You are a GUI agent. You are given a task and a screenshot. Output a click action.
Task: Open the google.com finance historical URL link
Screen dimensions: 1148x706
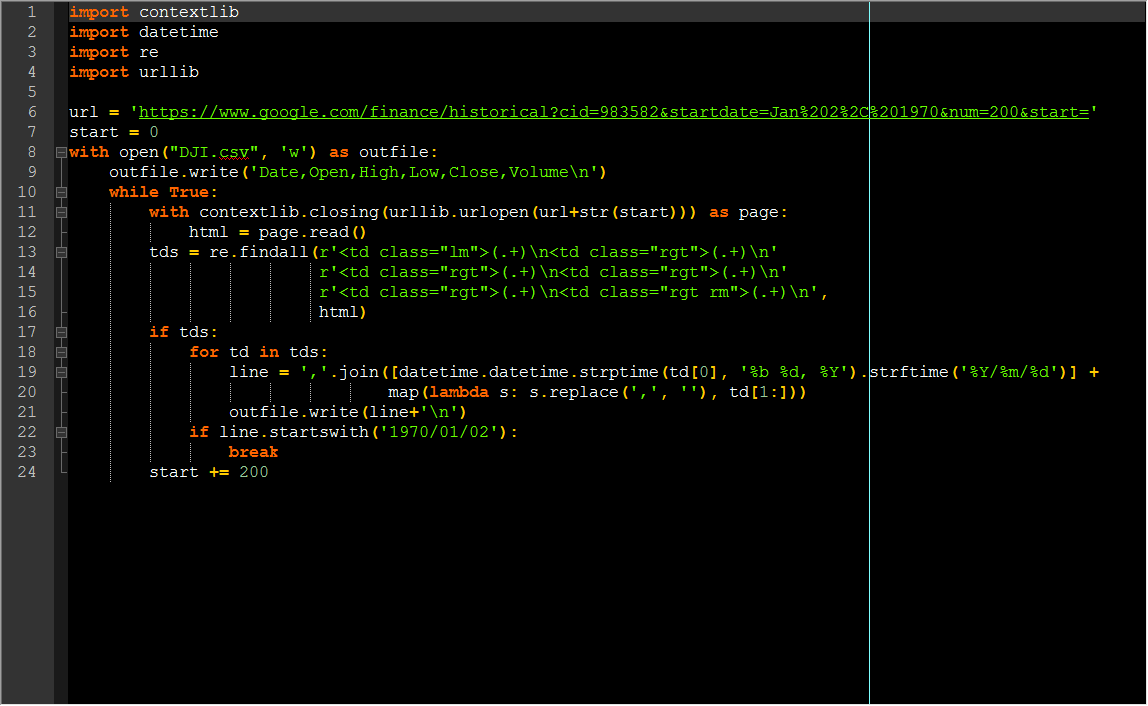click(614, 112)
